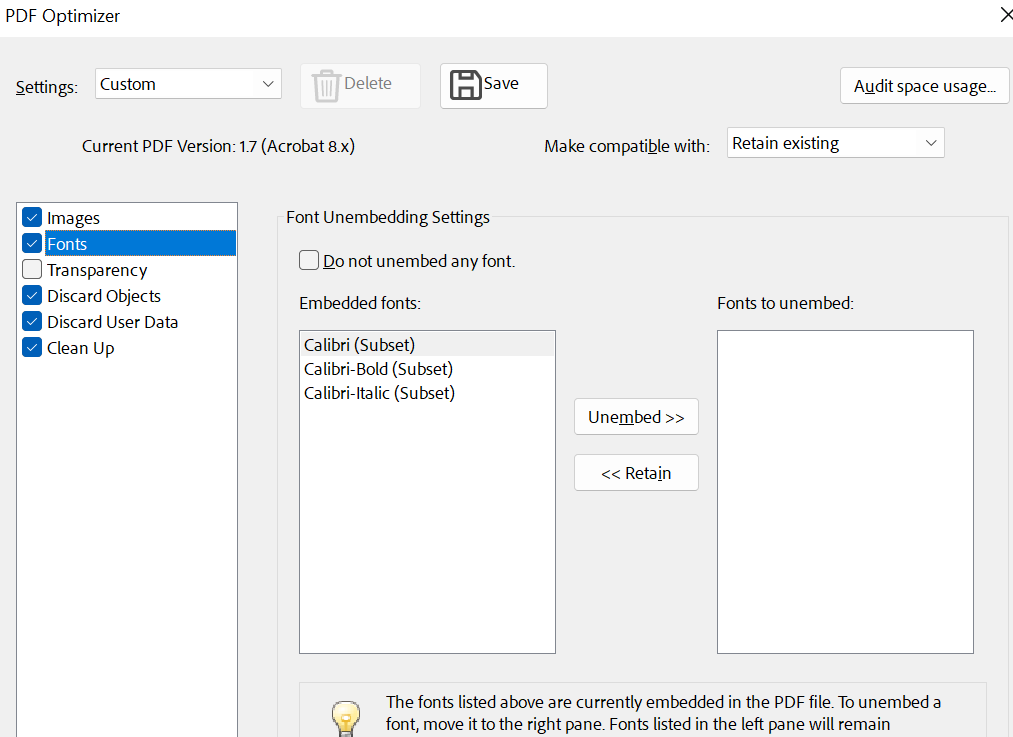
Task: Select Calibri-Italic (Subset) font entry
Action: [x=379, y=393]
